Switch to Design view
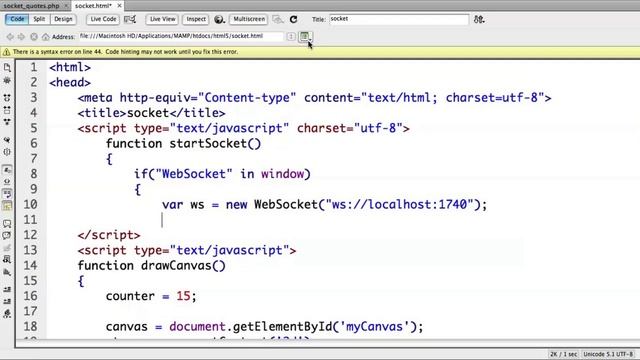The width and height of the screenshot is (640, 360). click(63, 19)
